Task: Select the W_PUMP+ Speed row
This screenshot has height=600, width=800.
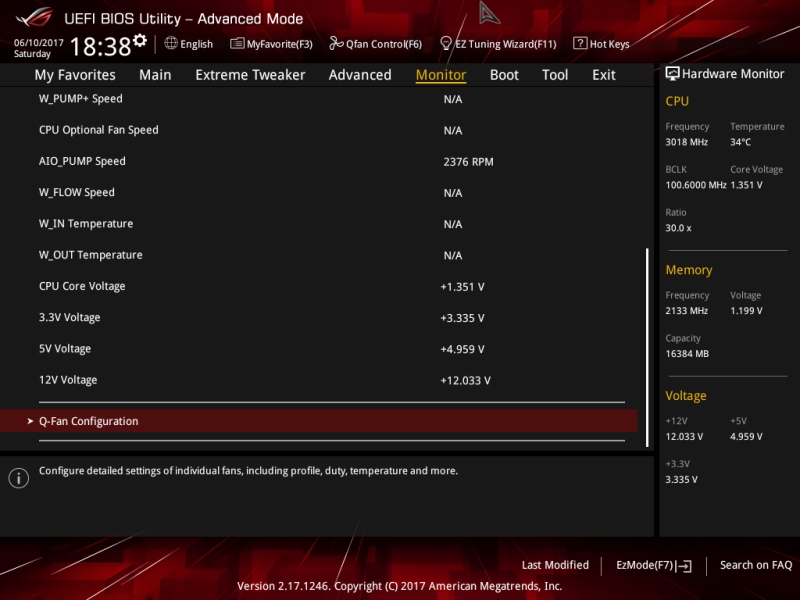Action: (x=319, y=99)
